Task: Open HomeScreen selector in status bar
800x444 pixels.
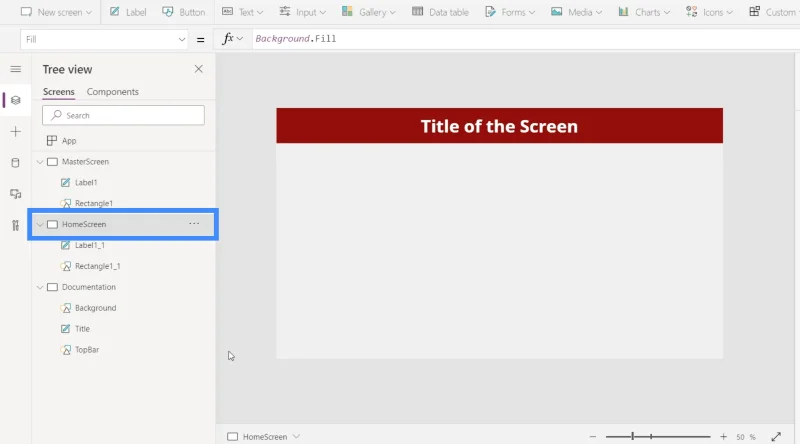Action: 263,437
